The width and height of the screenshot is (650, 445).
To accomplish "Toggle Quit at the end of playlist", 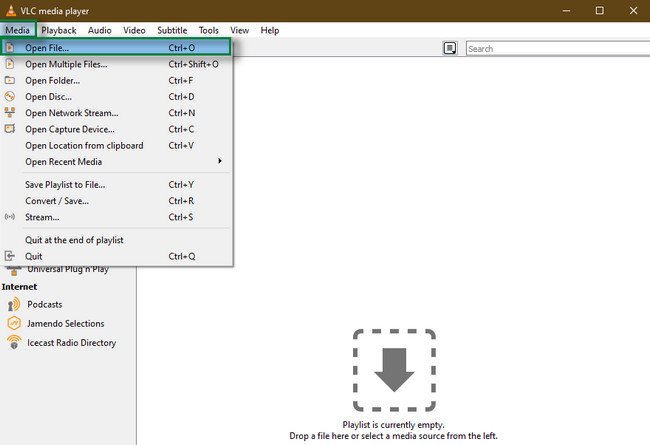I will click(116, 240).
